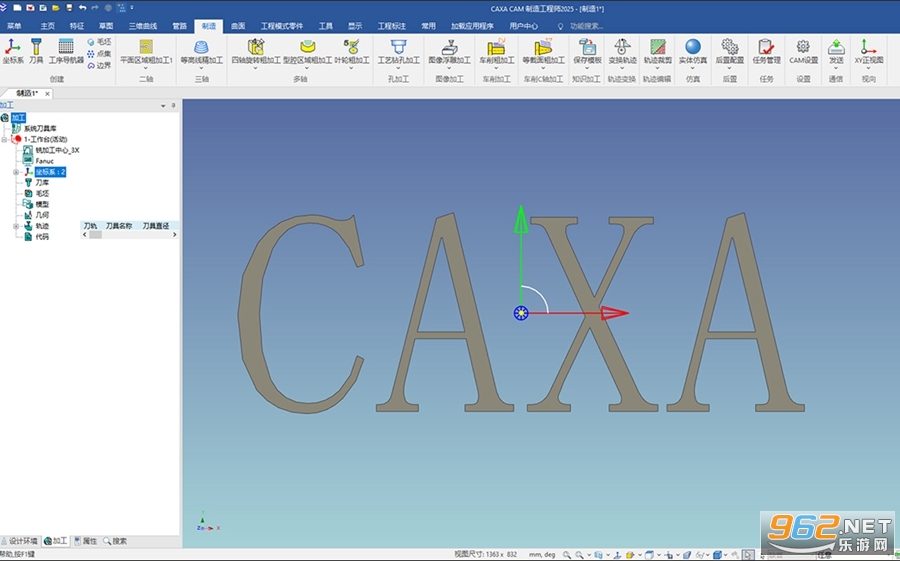Open the 刀具 tool icon
Viewport: 900px width, 561px height.
point(36,51)
